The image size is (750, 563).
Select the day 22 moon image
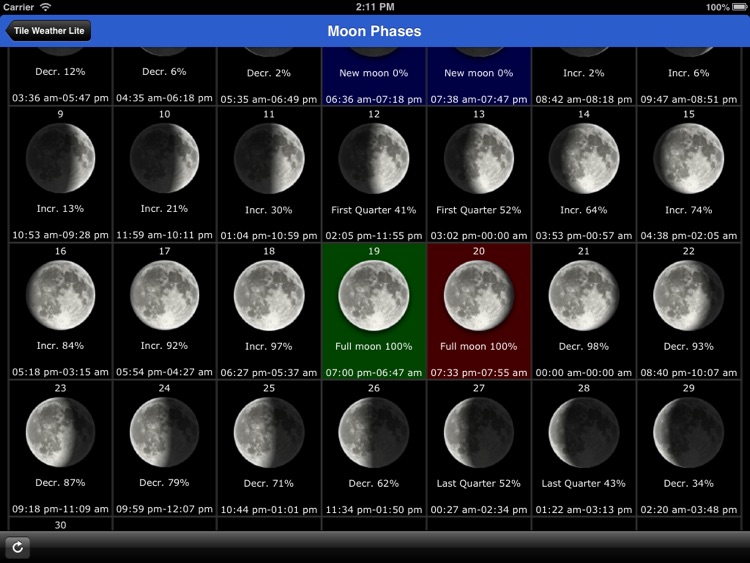pyautogui.click(x=688, y=296)
